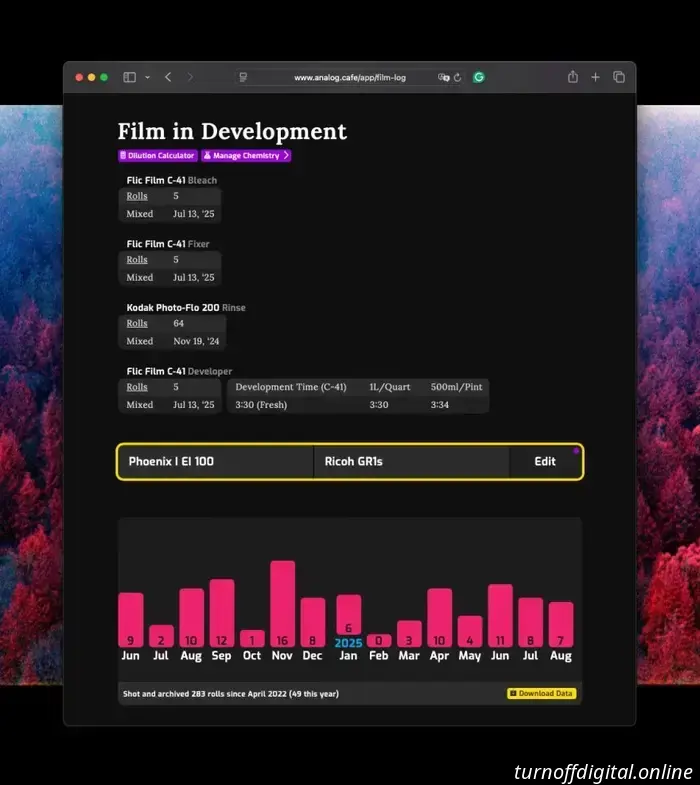700x785 pixels.
Task: Click the purple dot indicator near Edit
Action: click(576, 451)
